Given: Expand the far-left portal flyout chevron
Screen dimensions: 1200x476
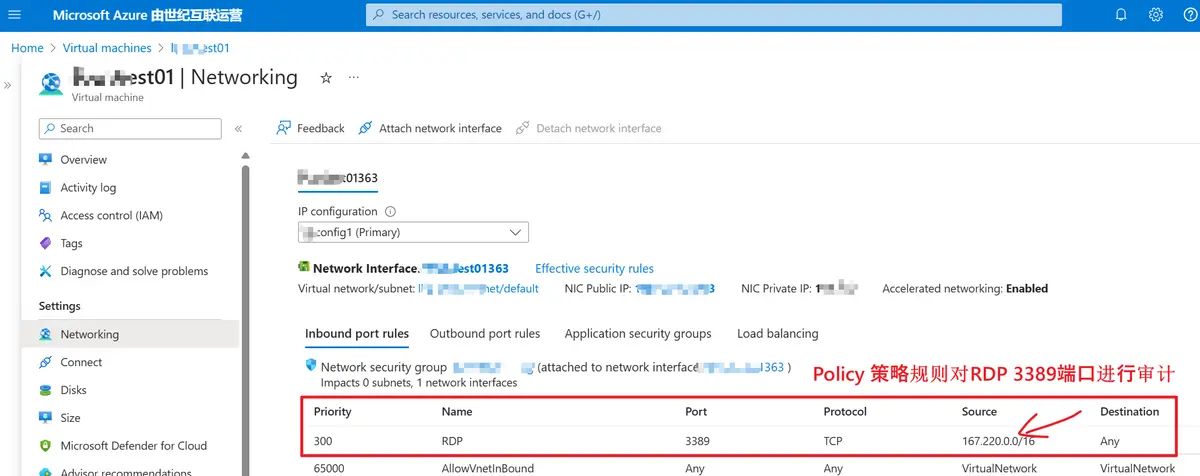Looking at the screenshot, I should coord(8,86).
